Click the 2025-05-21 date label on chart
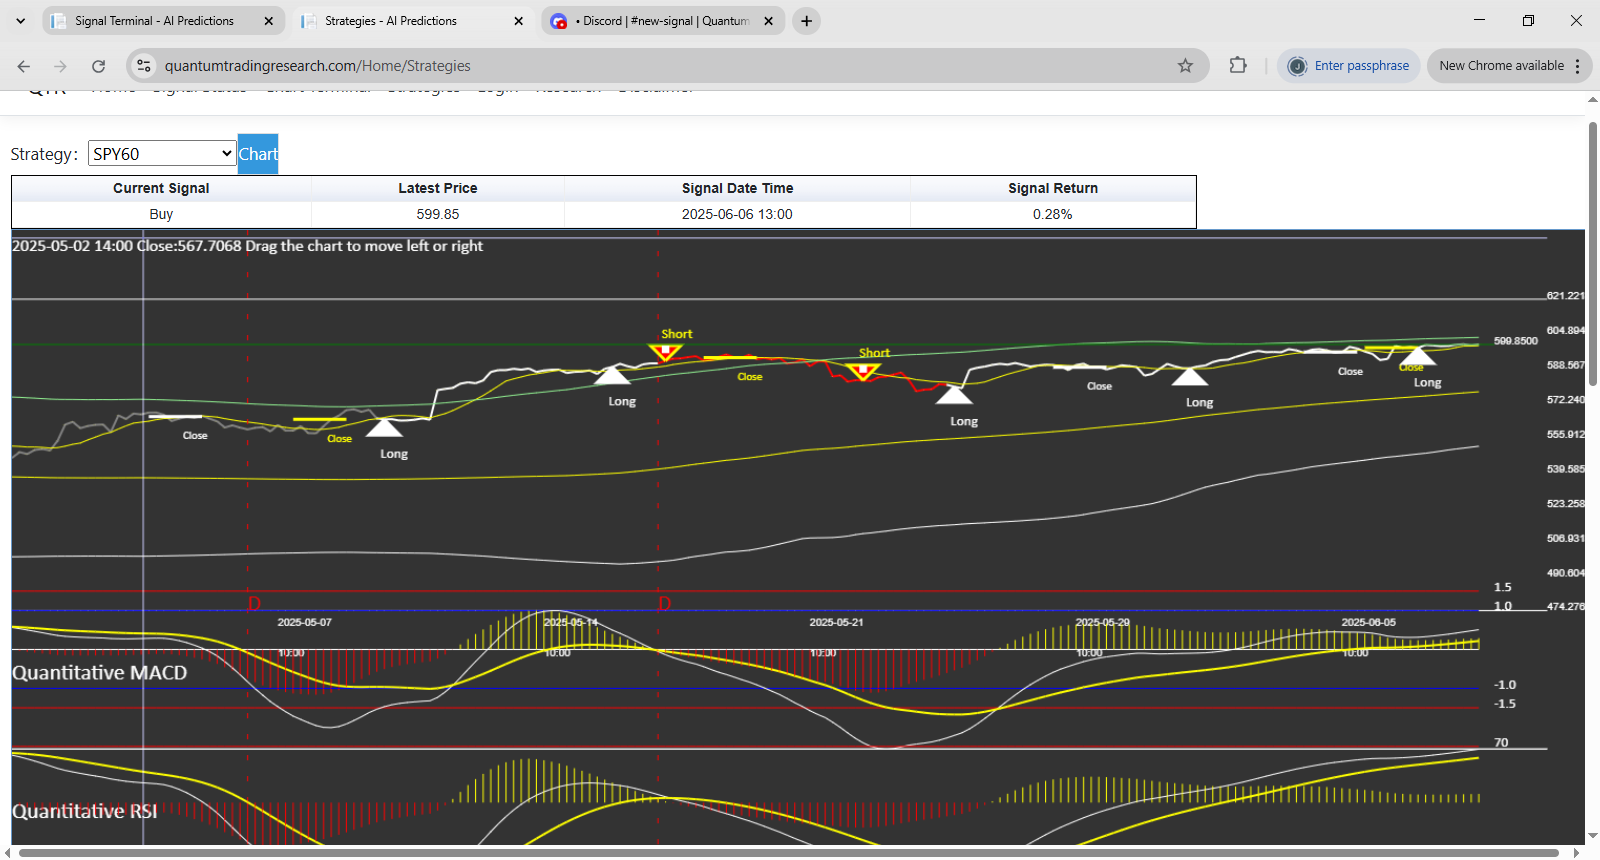The image size is (1600, 860). 836,622
